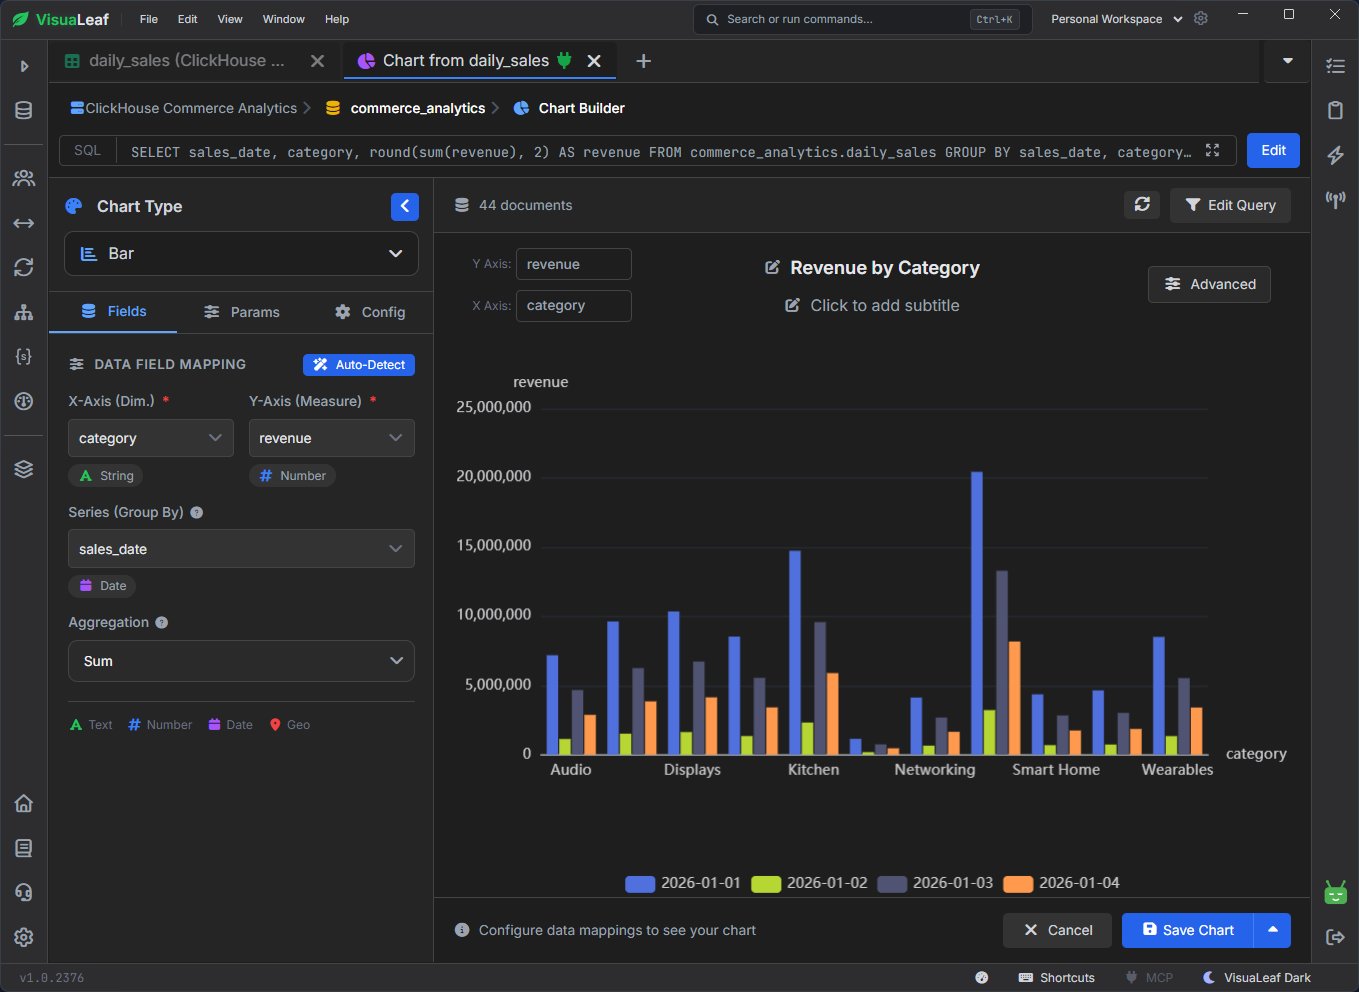1359x992 pixels.
Task: Open workspace settings gear in title bar
Action: click(x=1201, y=18)
